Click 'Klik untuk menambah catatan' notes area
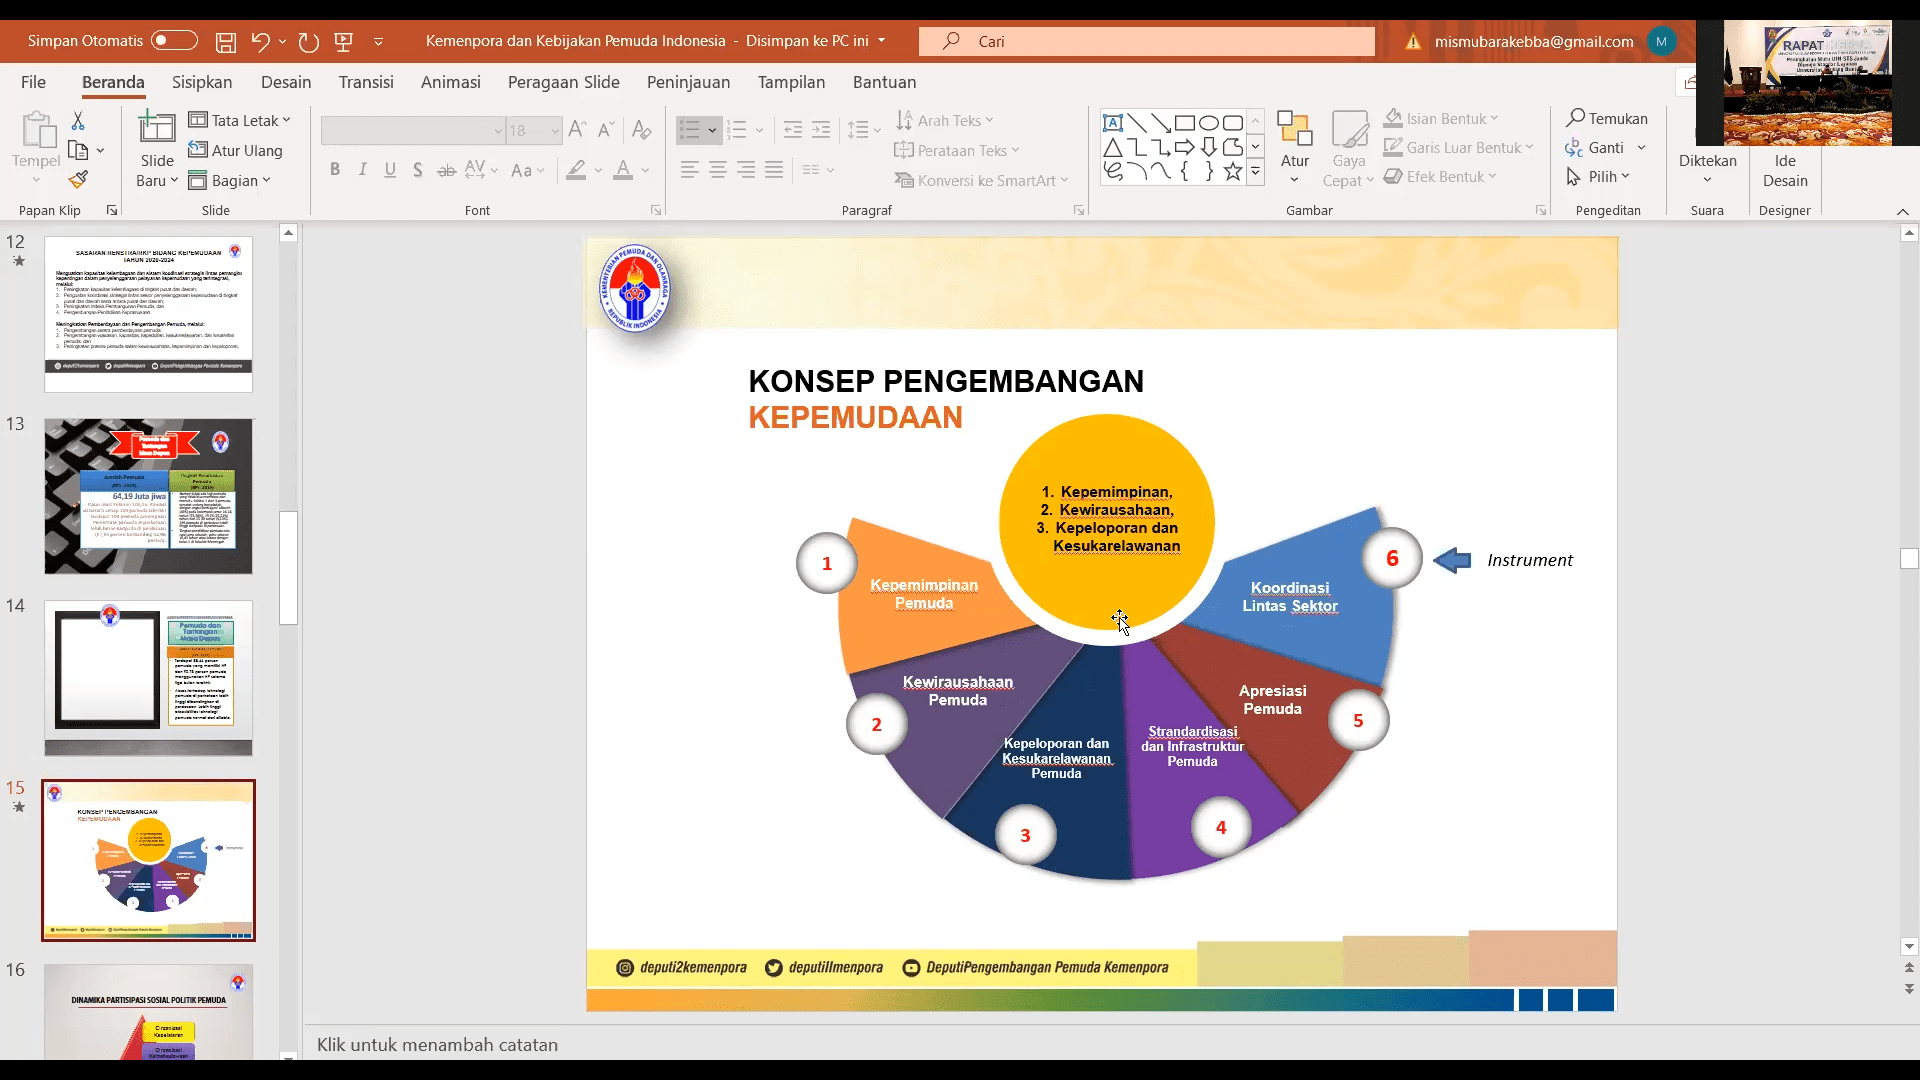The width and height of the screenshot is (1920, 1080). tap(437, 1044)
